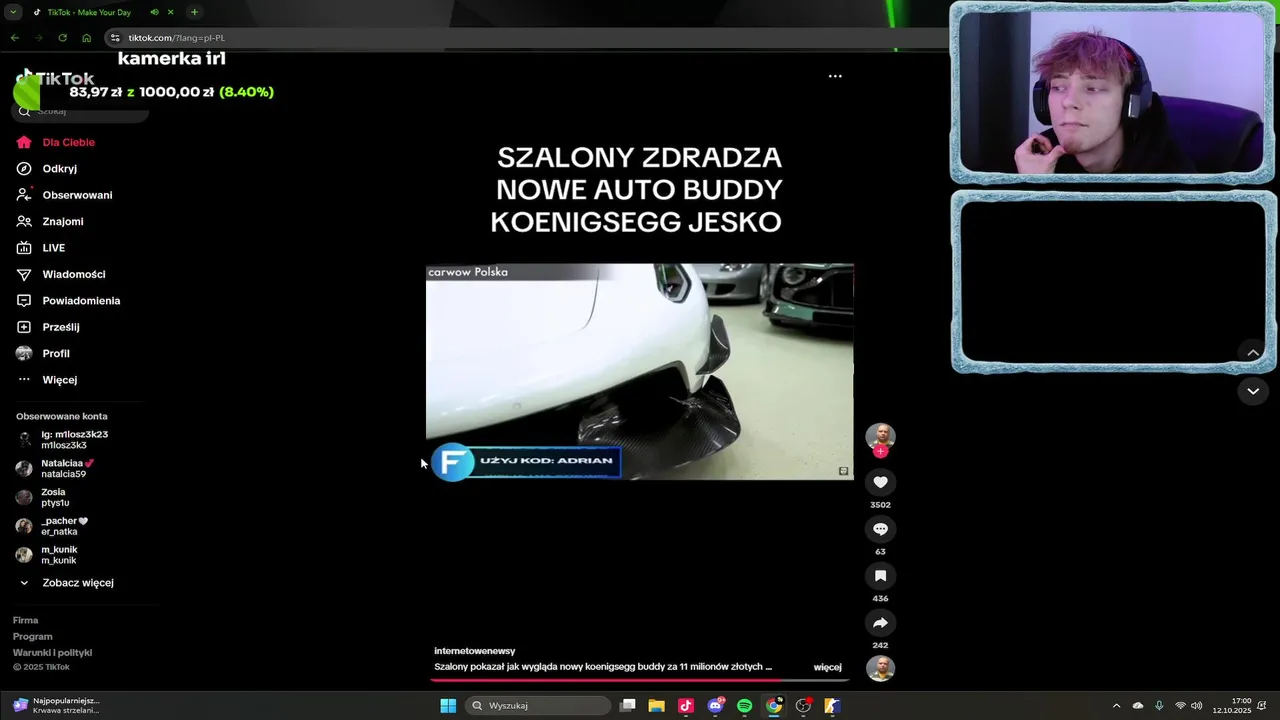Open Spotify from the taskbar
The image size is (1280, 720).
(x=745, y=706)
